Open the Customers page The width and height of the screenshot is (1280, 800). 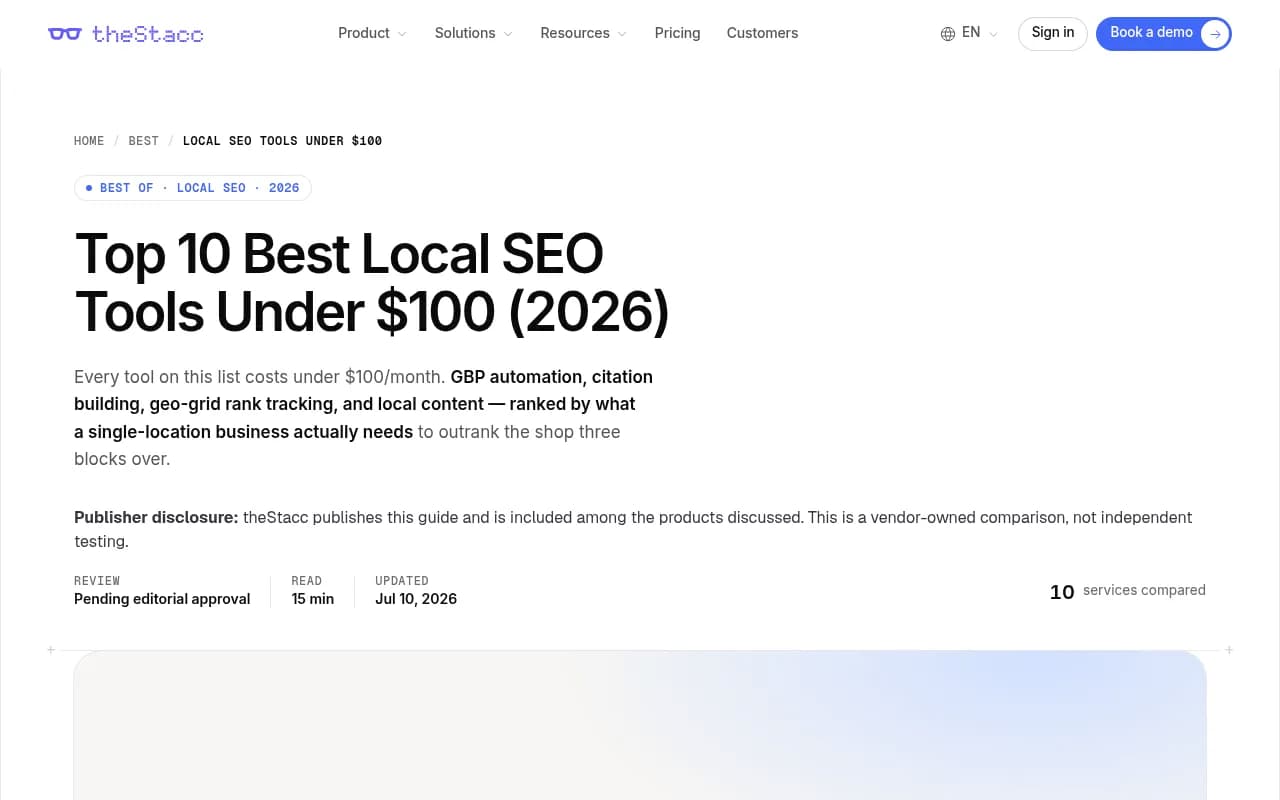pos(762,33)
